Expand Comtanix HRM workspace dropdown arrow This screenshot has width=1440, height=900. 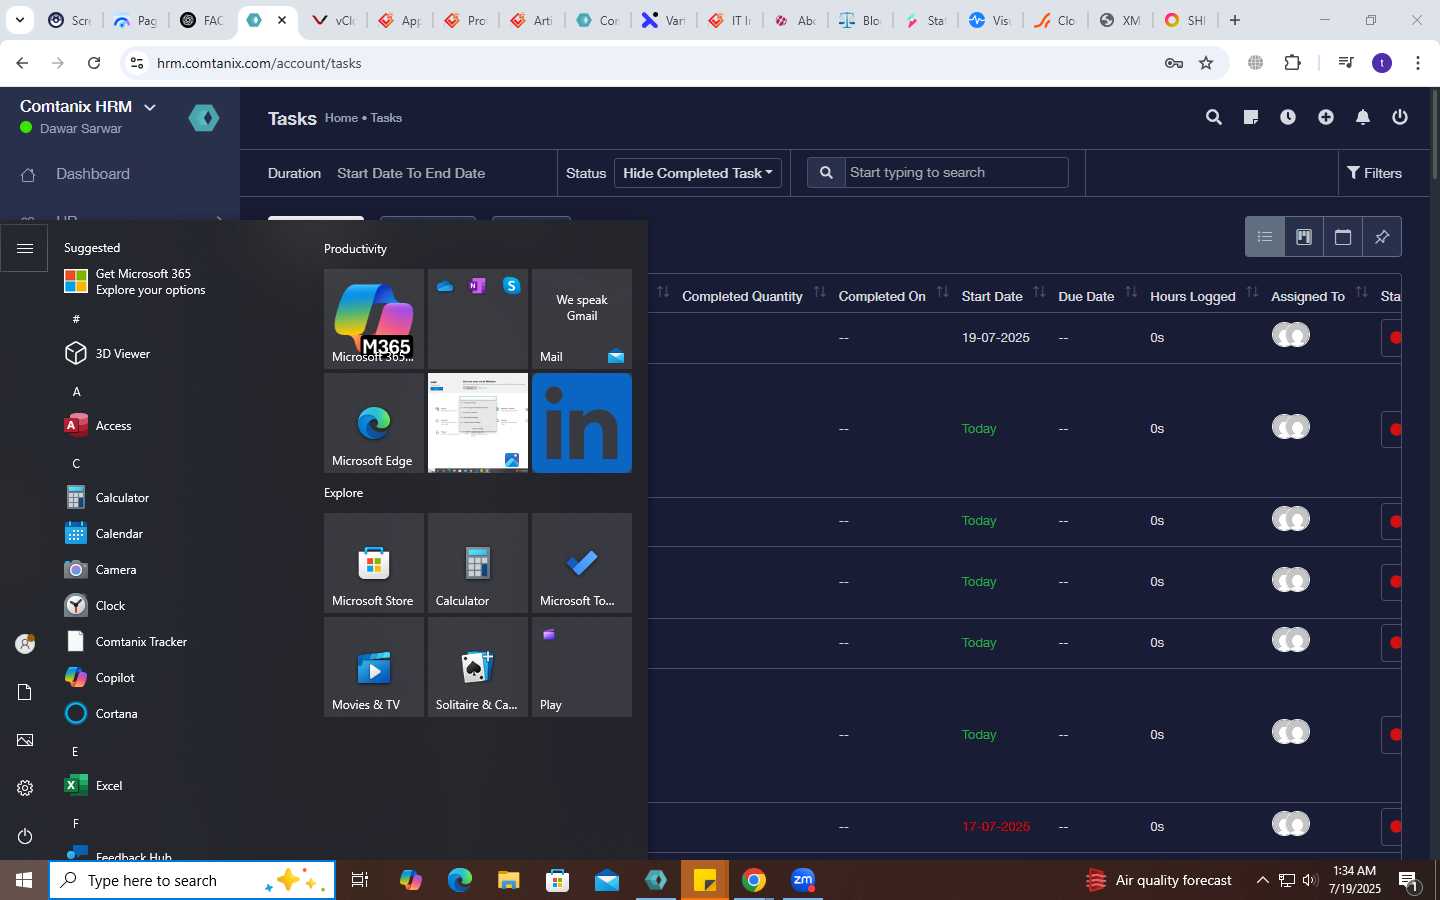click(x=150, y=107)
